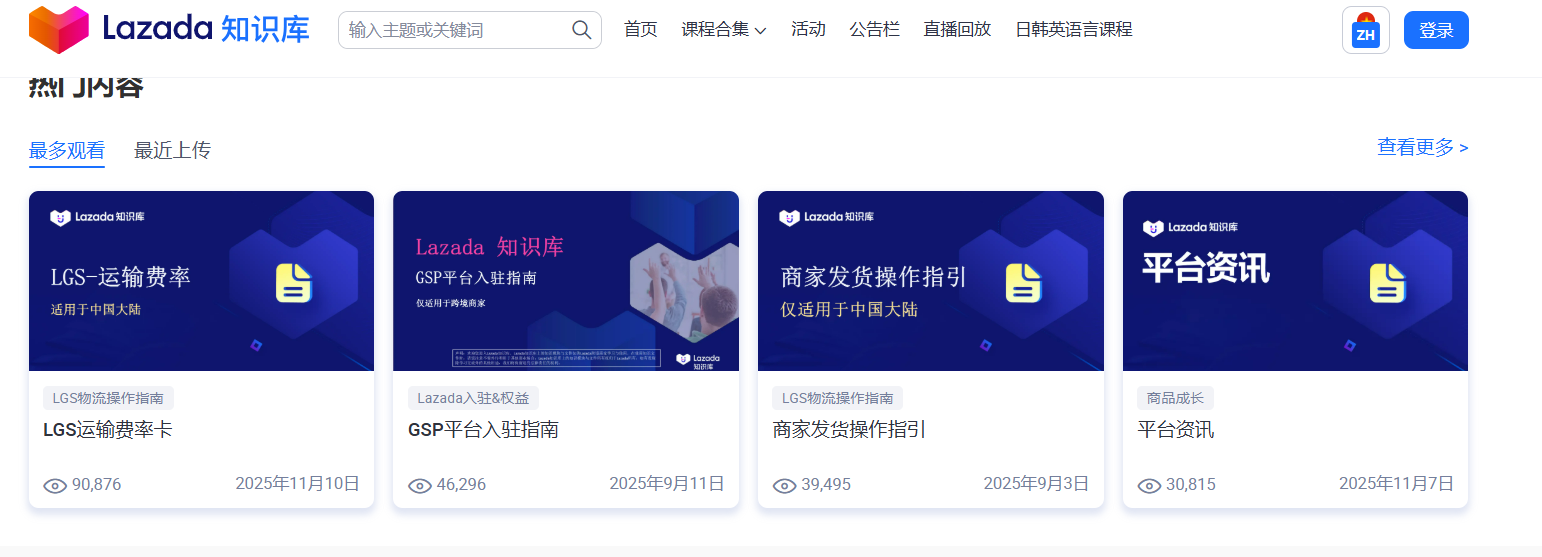
Task: Open the ZH language switcher icon
Action: point(1365,30)
